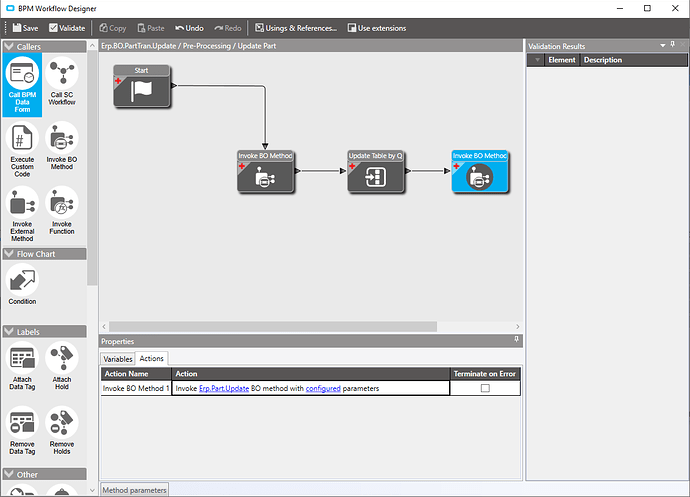This screenshot has height=497, width=690.
Task: Select the Call SC Workflow item
Action: pyautogui.click(x=62, y=81)
